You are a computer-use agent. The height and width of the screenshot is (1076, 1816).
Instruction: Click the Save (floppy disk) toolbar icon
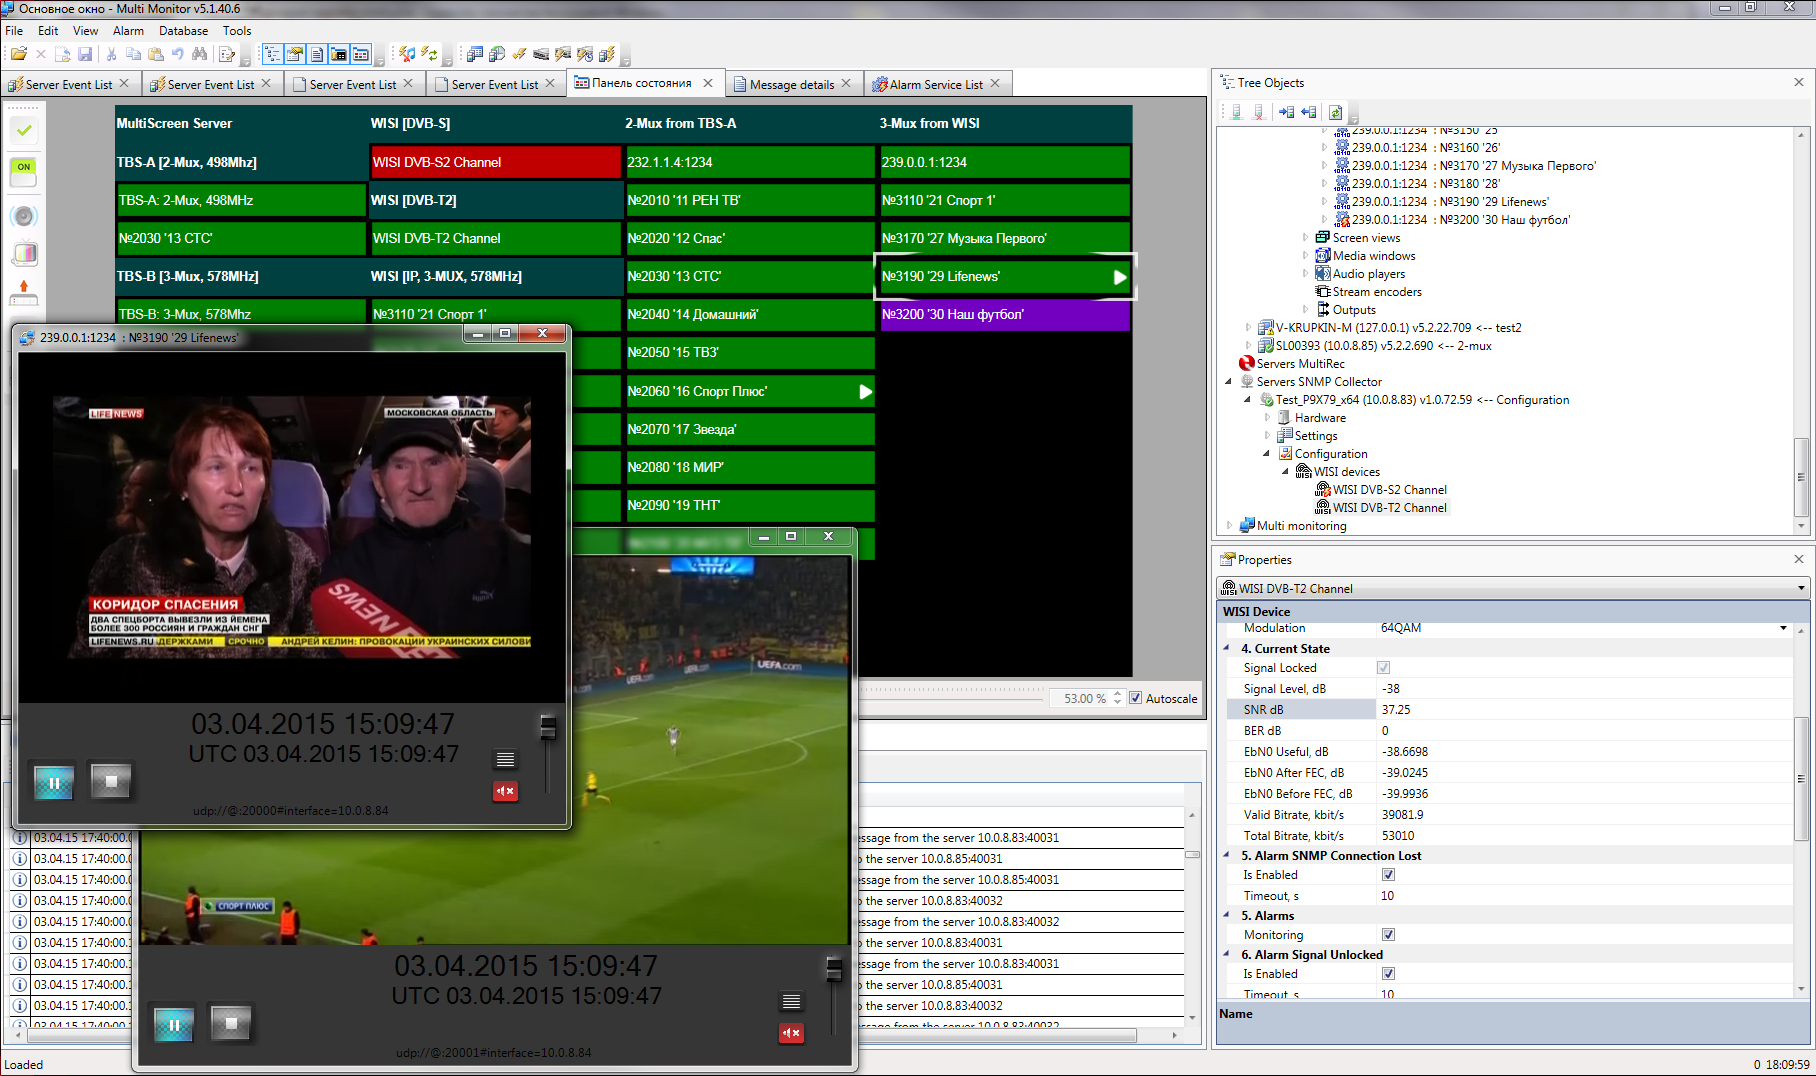click(x=85, y=54)
